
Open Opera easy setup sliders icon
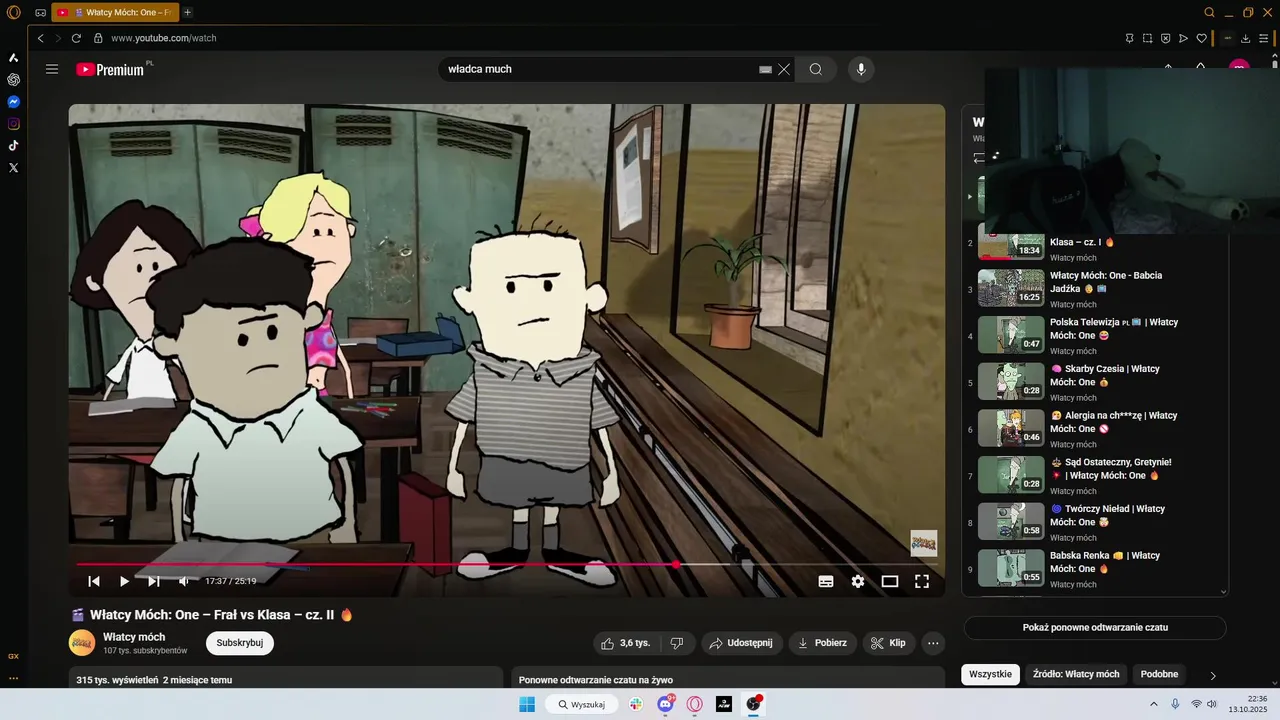click(1264, 38)
